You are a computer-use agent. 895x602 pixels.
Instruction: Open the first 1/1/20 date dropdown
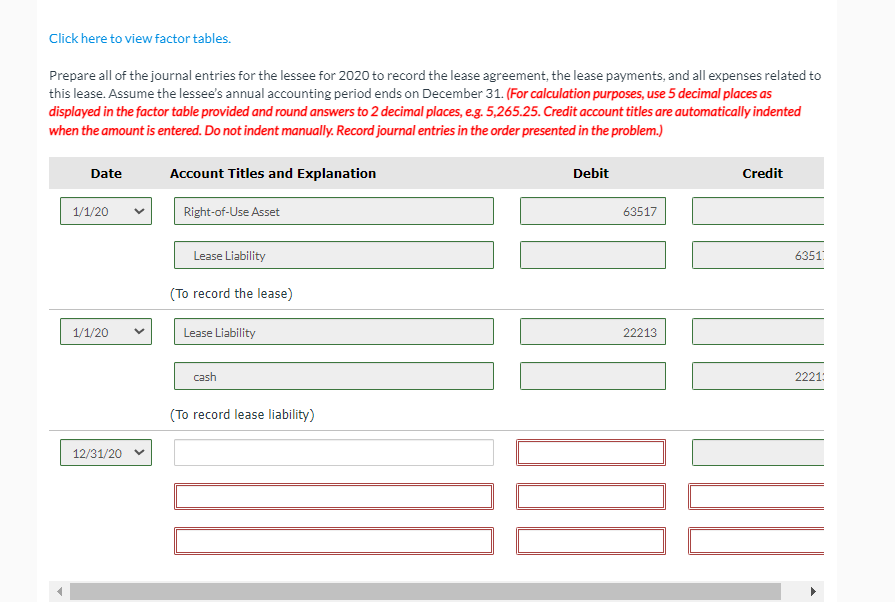pos(105,211)
